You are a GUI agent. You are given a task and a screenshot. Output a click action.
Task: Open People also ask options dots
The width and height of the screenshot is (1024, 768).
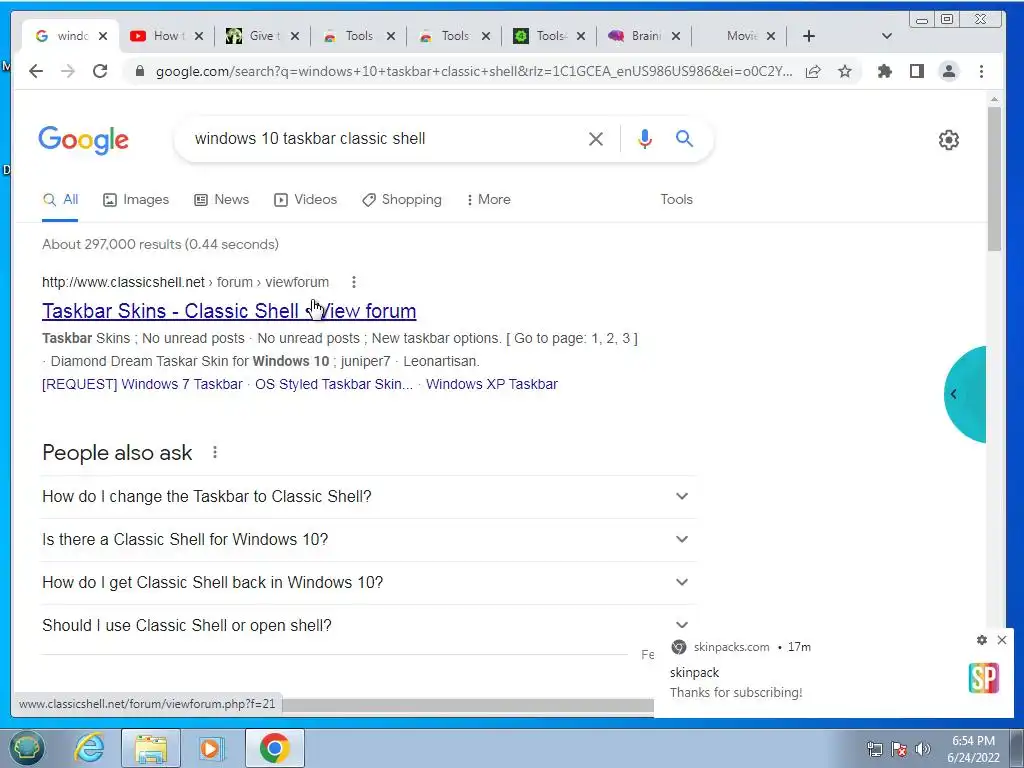[x=215, y=452]
